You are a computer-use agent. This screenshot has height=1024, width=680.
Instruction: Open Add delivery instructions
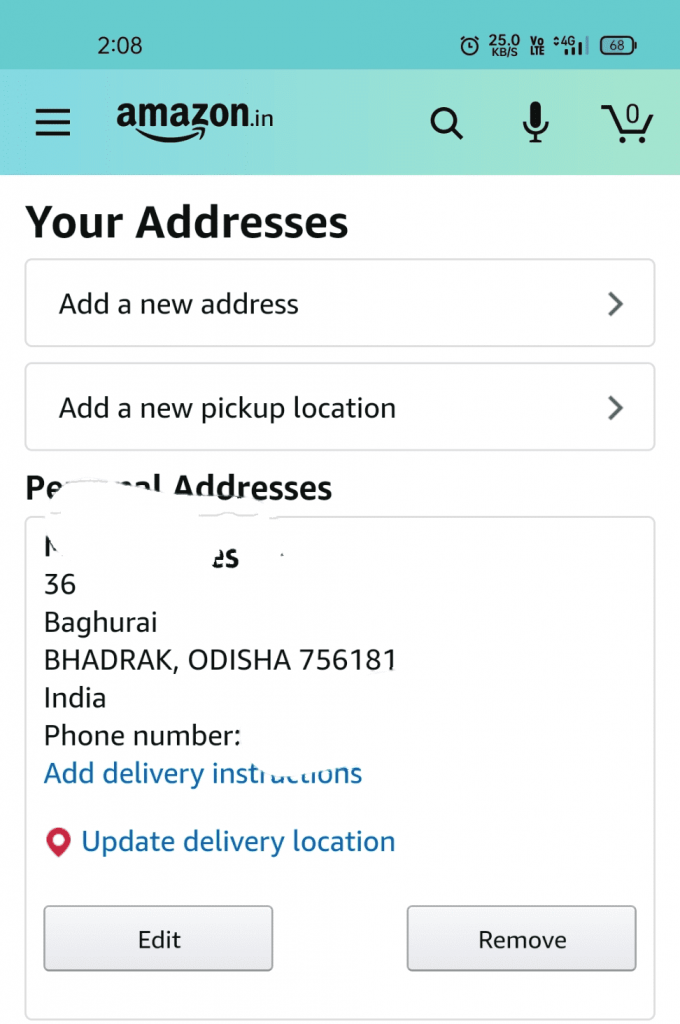(202, 773)
